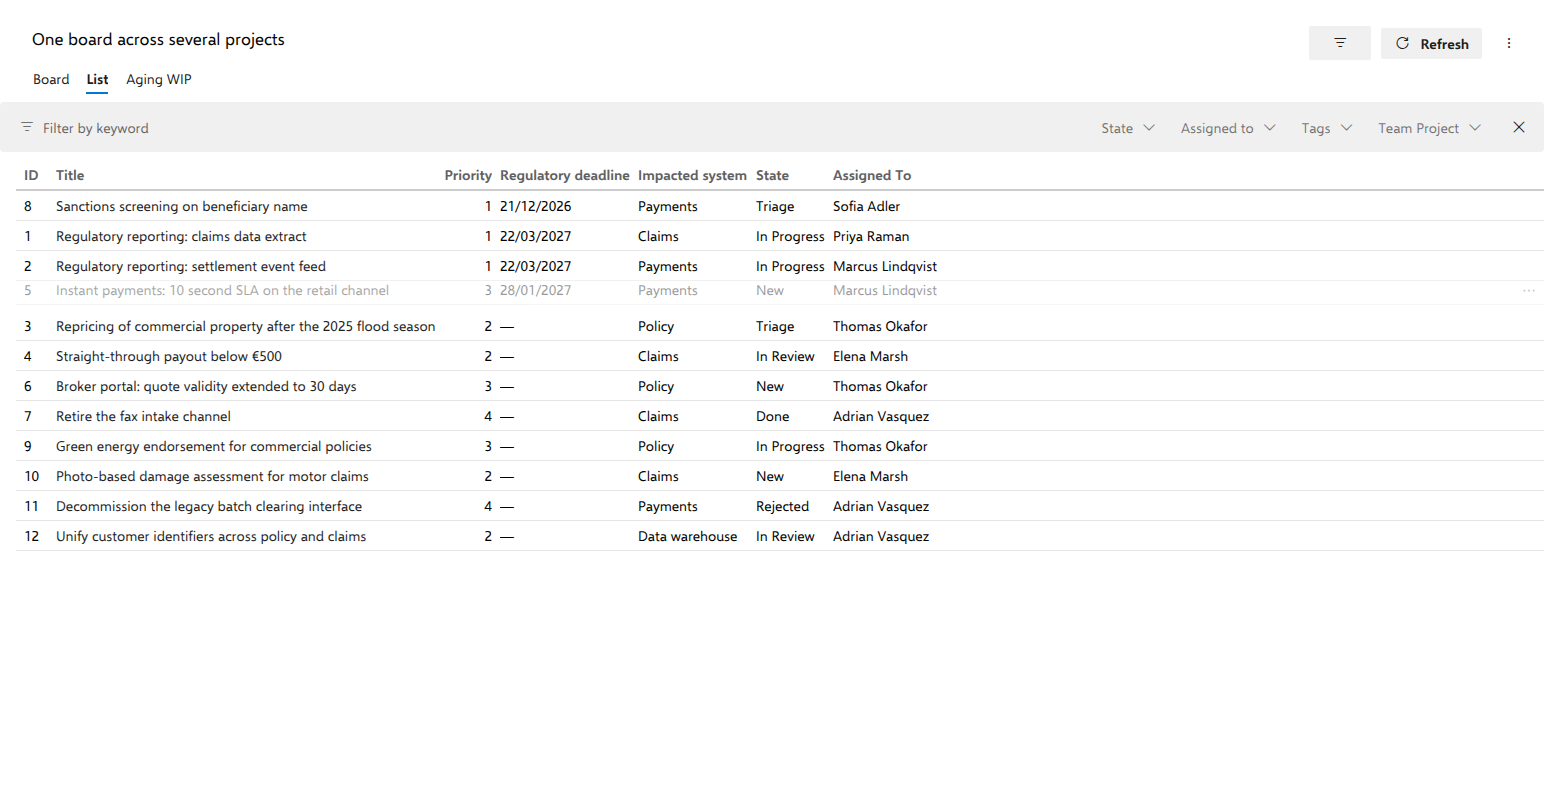Open 'Repricing of commercial property' work item

pos(245,326)
